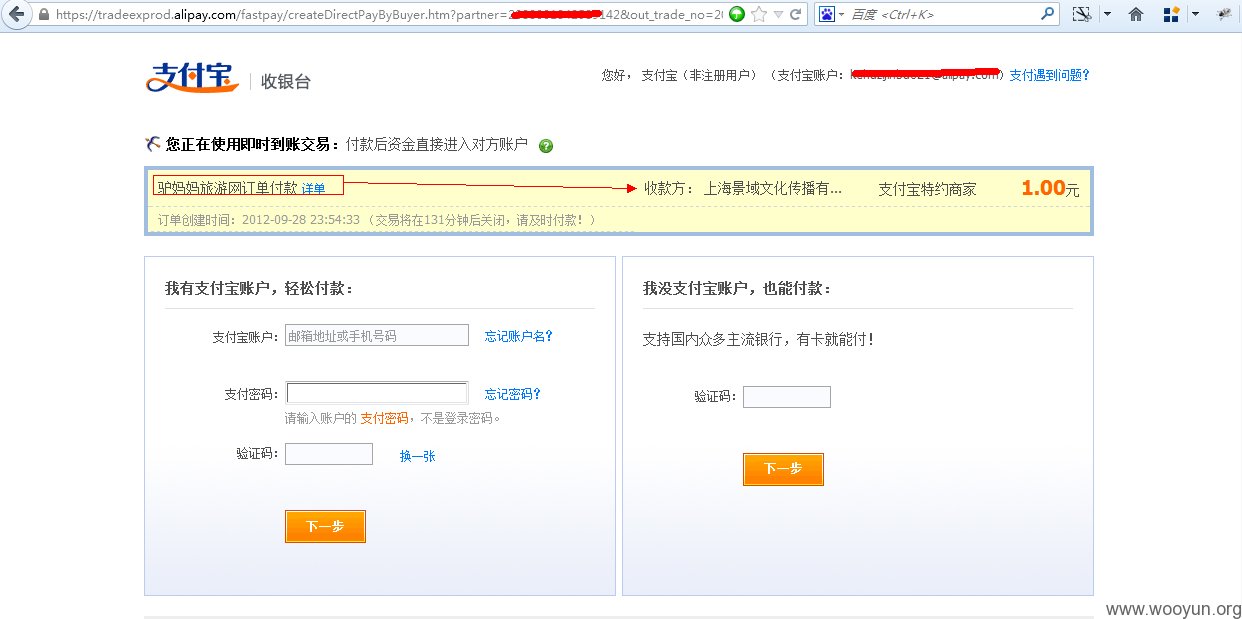
Task: Click the 我没支付宝账户,也能付款 heading
Action: pos(737,288)
